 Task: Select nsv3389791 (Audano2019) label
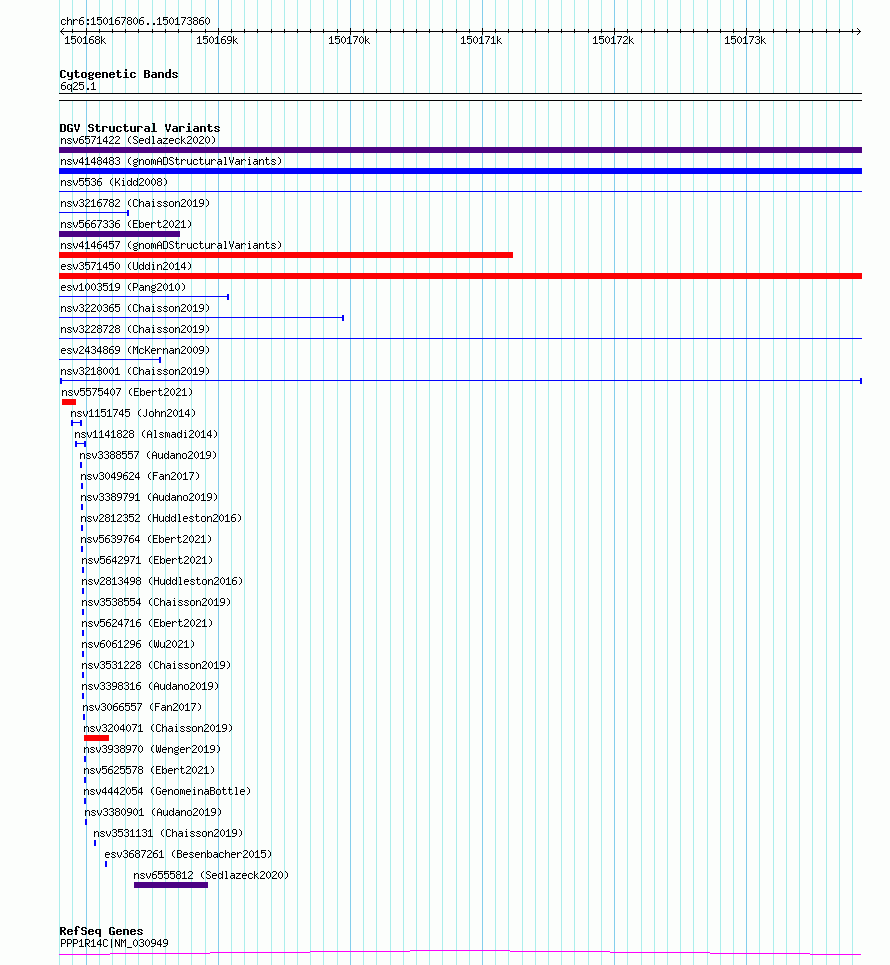(149, 497)
